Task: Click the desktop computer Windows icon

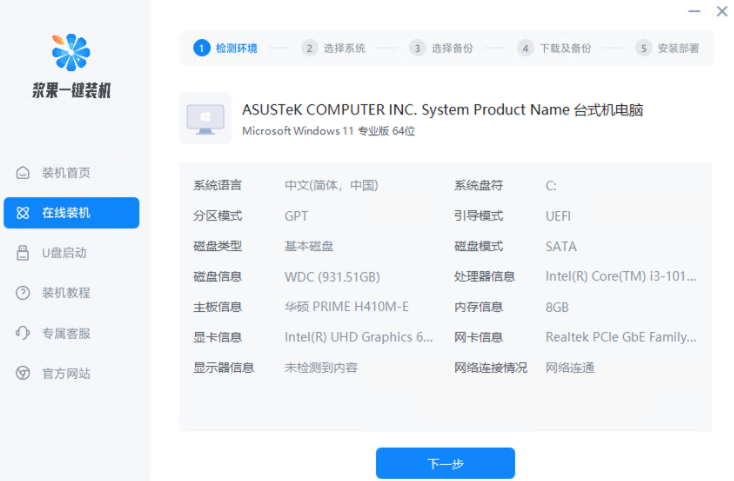Action: click(x=206, y=118)
